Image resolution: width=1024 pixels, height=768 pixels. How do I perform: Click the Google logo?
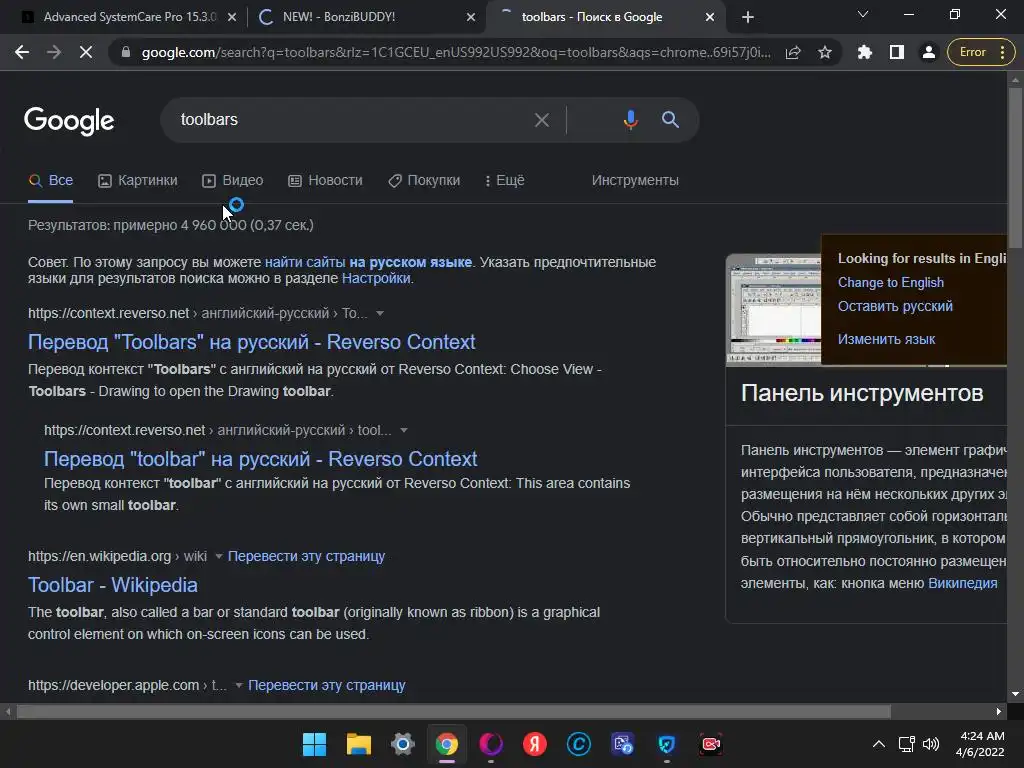pyautogui.click(x=69, y=121)
